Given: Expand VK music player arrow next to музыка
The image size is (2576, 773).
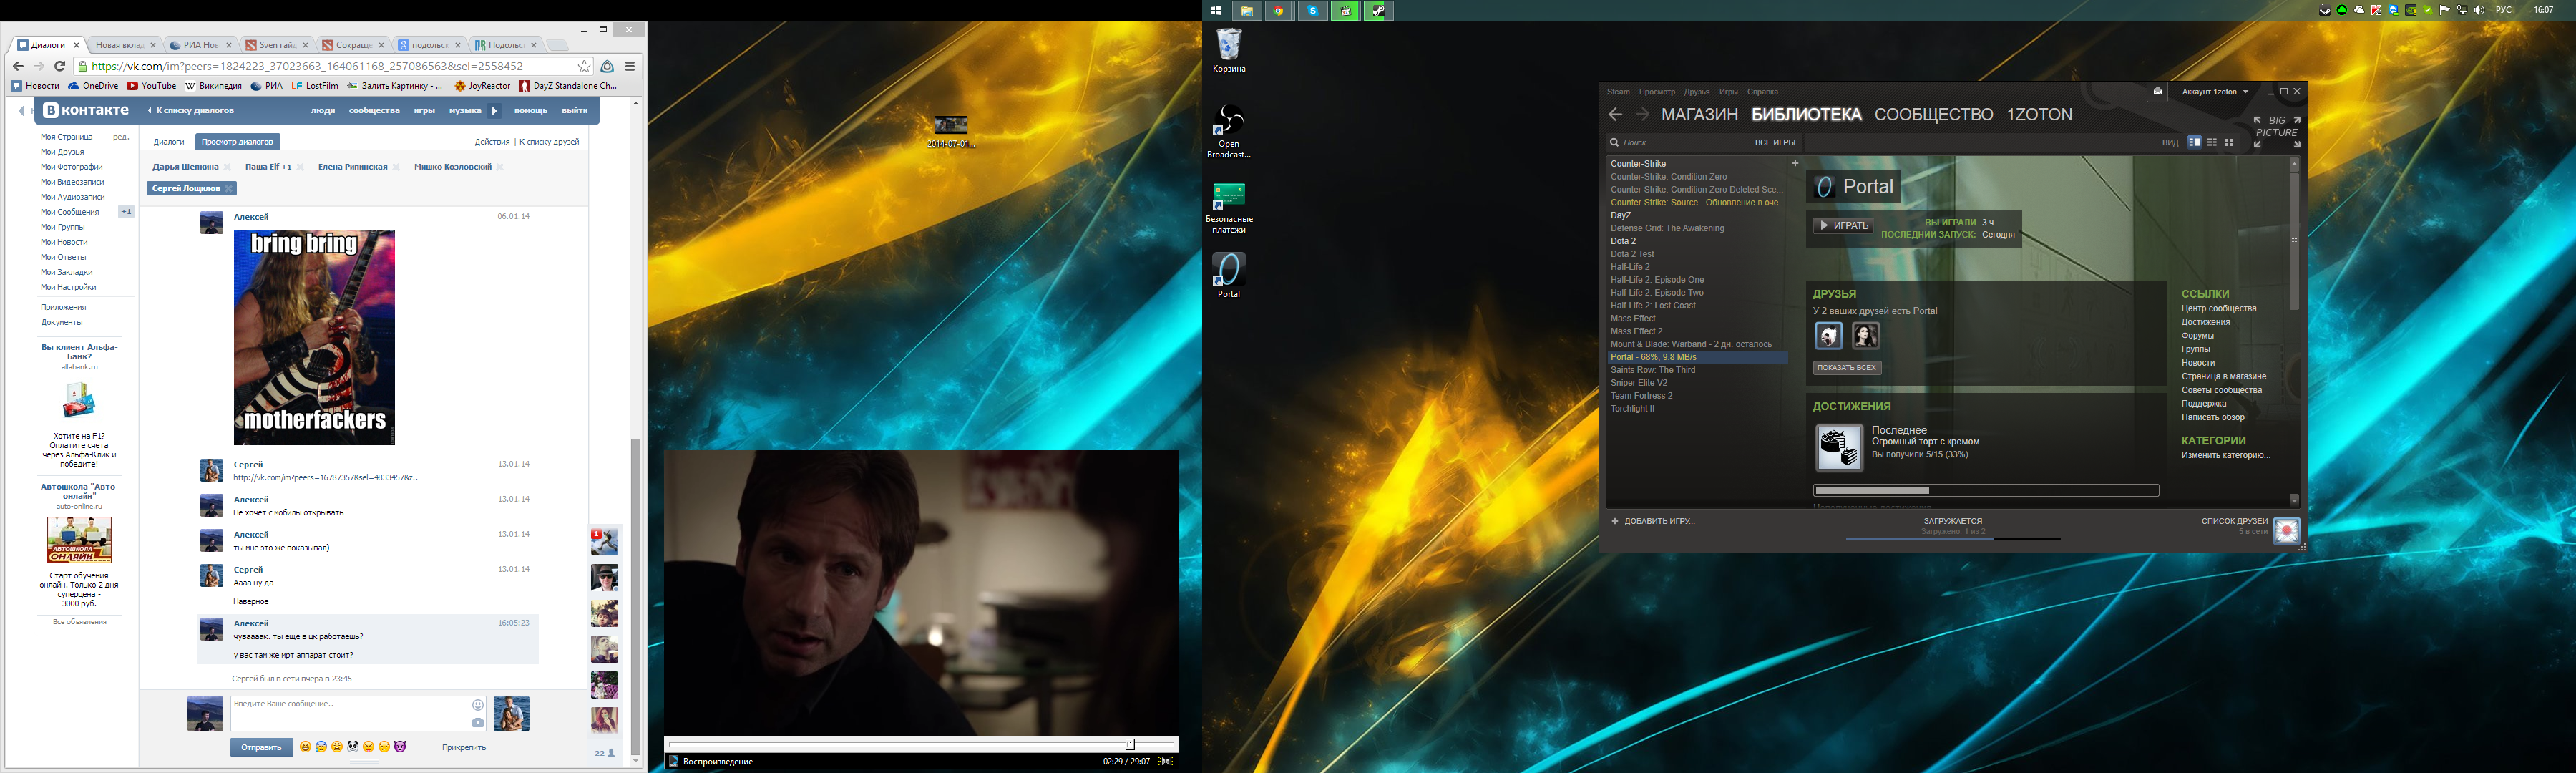Looking at the screenshot, I should coord(494,110).
